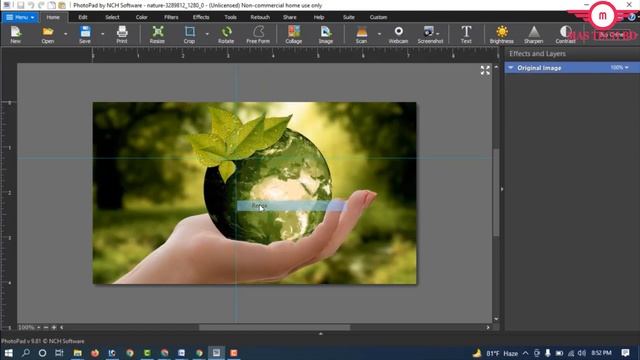Expand the Crop dropdown arrow
Screen dimensions: 640x360
(x=207, y=34)
